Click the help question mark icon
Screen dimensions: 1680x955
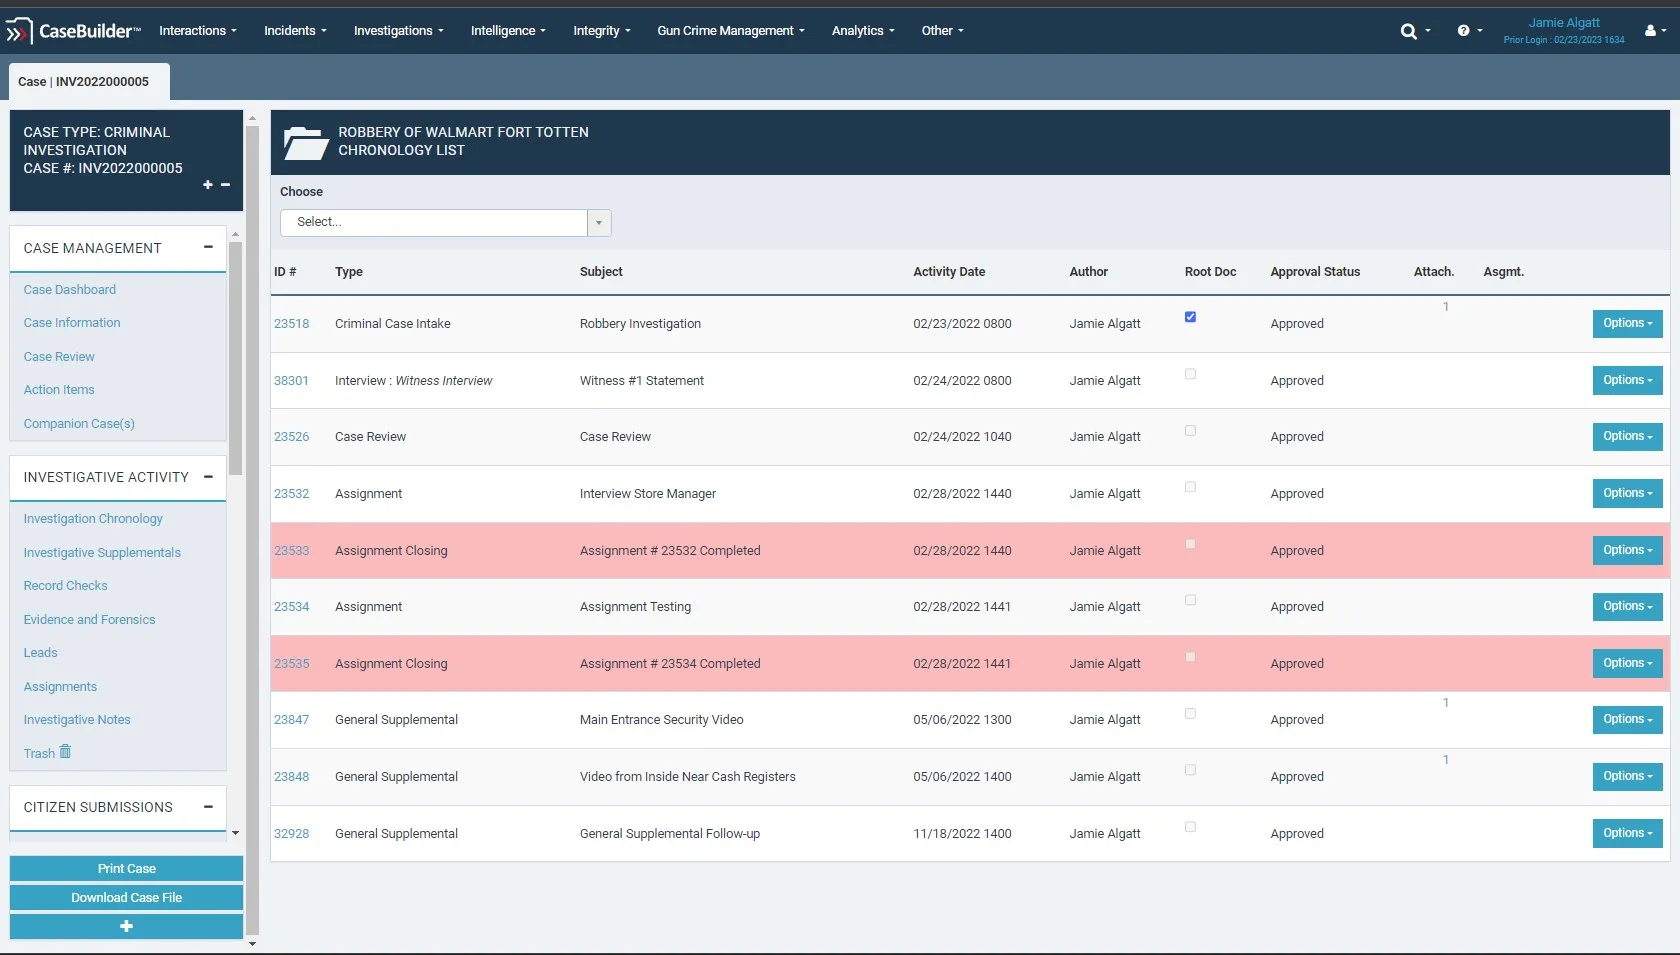pyautogui.click(x=1464, y=31)
